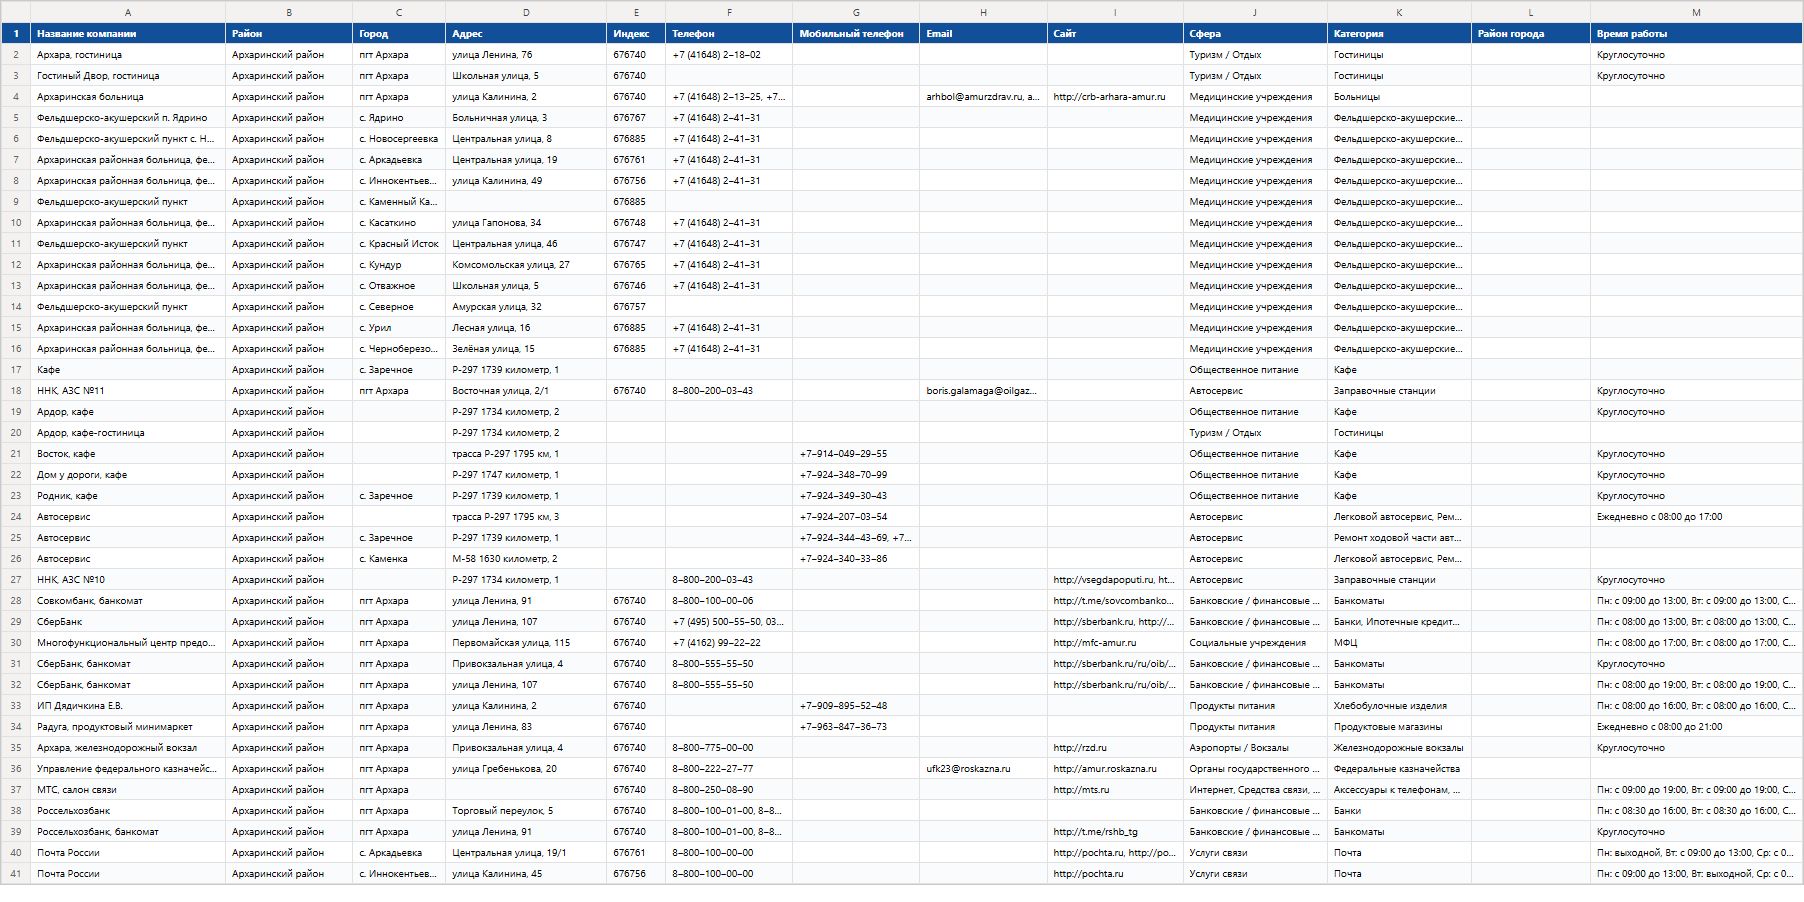Click the 'улица Ленина, 76' address cell
The width and height of the screenshot is (1804, 902).
tap(526, 55)
